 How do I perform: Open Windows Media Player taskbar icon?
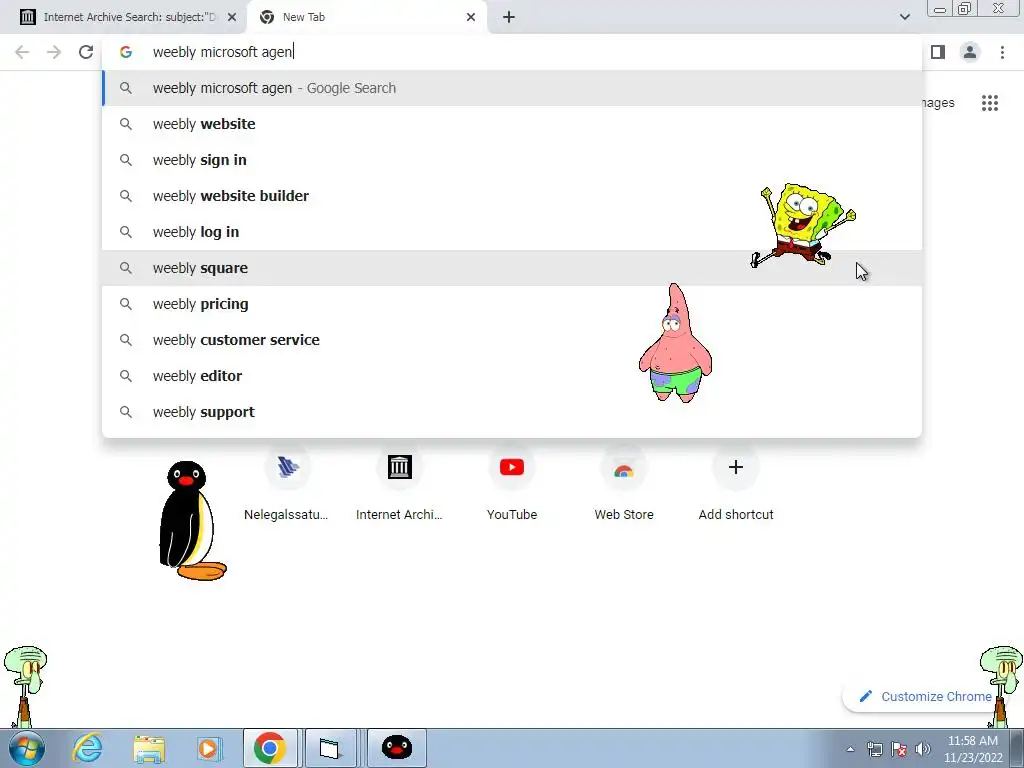pyautogui.click(x=209, y=748)
